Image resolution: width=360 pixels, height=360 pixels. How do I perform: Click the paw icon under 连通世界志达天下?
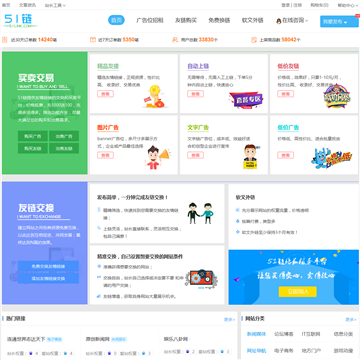(x=31, y=353)
